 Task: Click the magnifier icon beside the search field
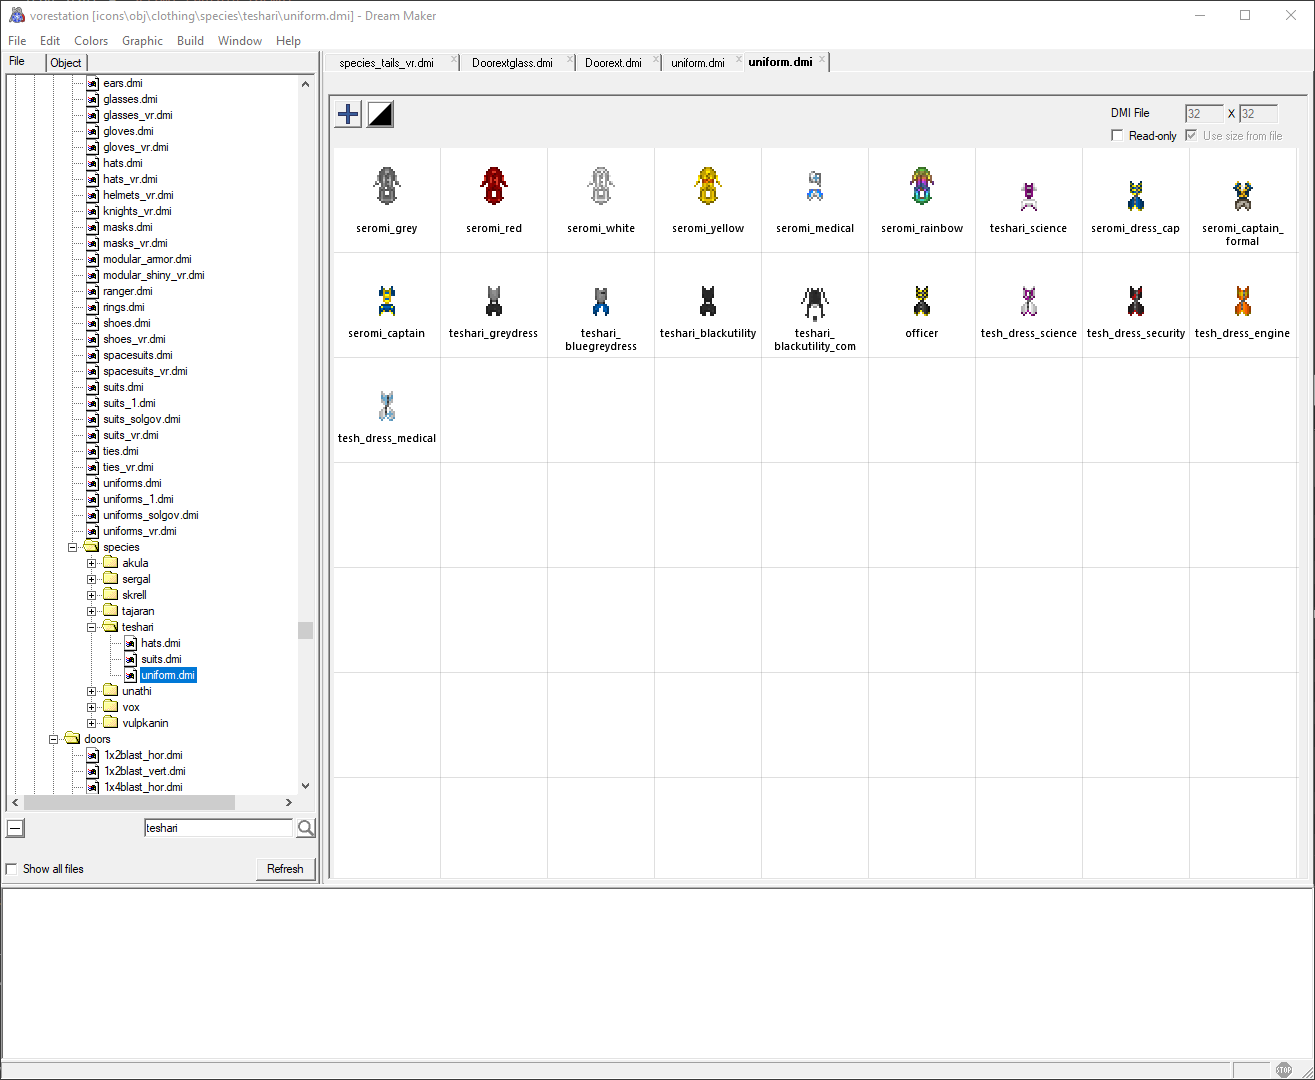coord(305,827)
